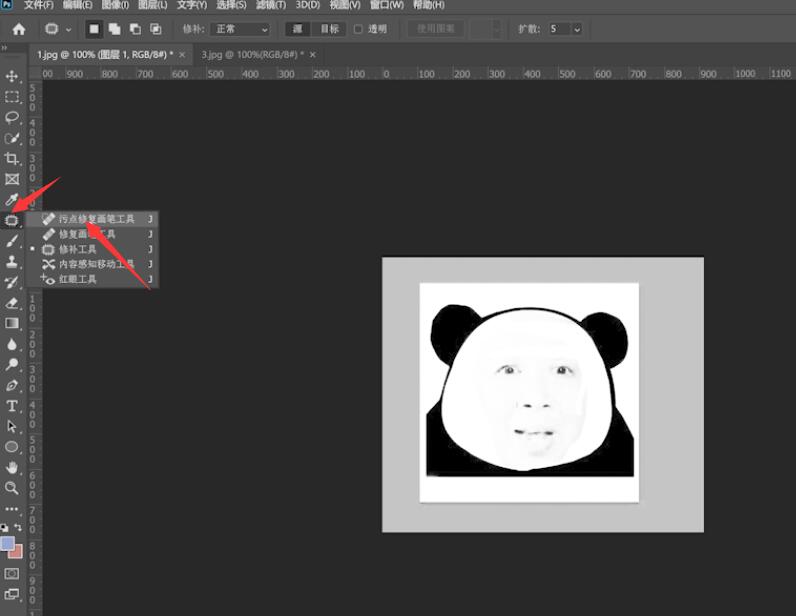Select the Eyedropper tool
The width and height of the screenshot is (796, 616).
tap(12, 200)
